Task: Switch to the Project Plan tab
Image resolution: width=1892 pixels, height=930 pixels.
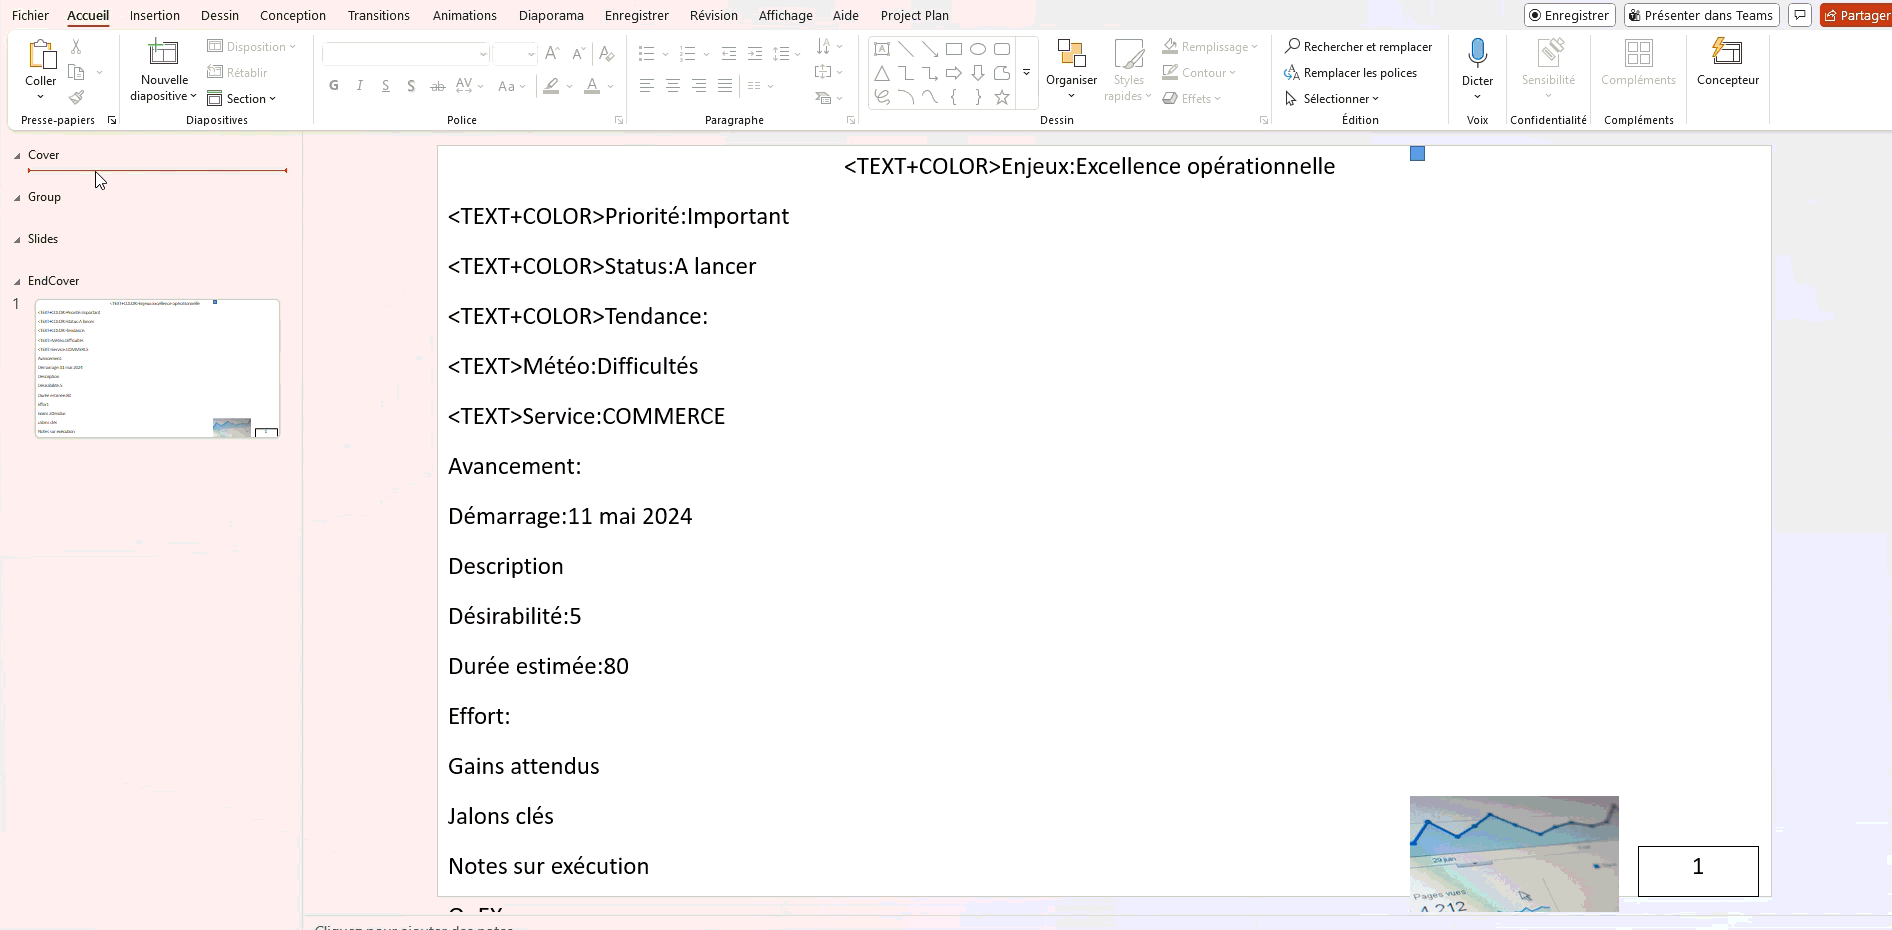Action: coord(914,15)
